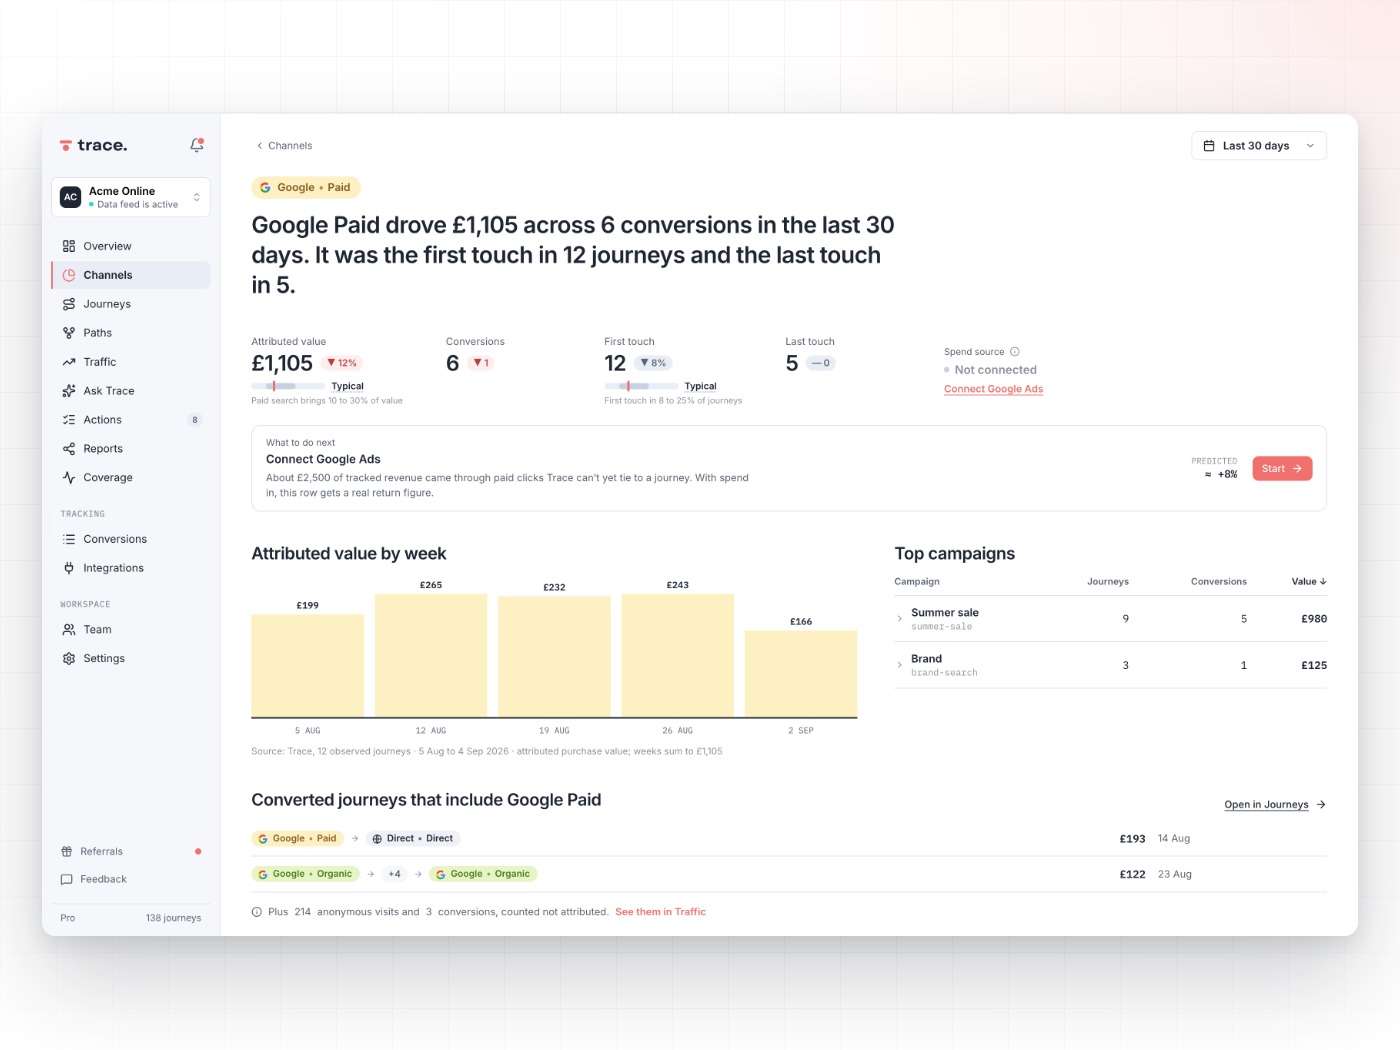The width and height of the screenshot is (1400, 1050).
Task: Click the Reports share icon
Action: click(69, 449)
